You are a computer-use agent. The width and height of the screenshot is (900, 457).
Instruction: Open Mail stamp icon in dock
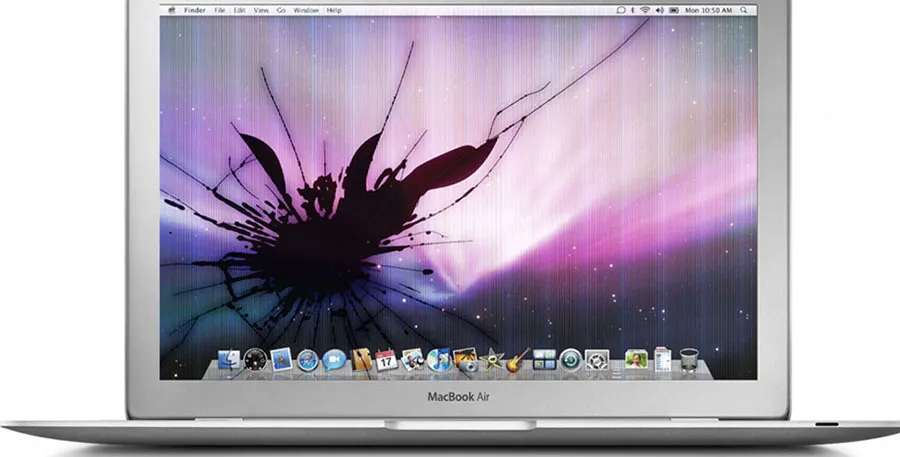pos(281,360)
